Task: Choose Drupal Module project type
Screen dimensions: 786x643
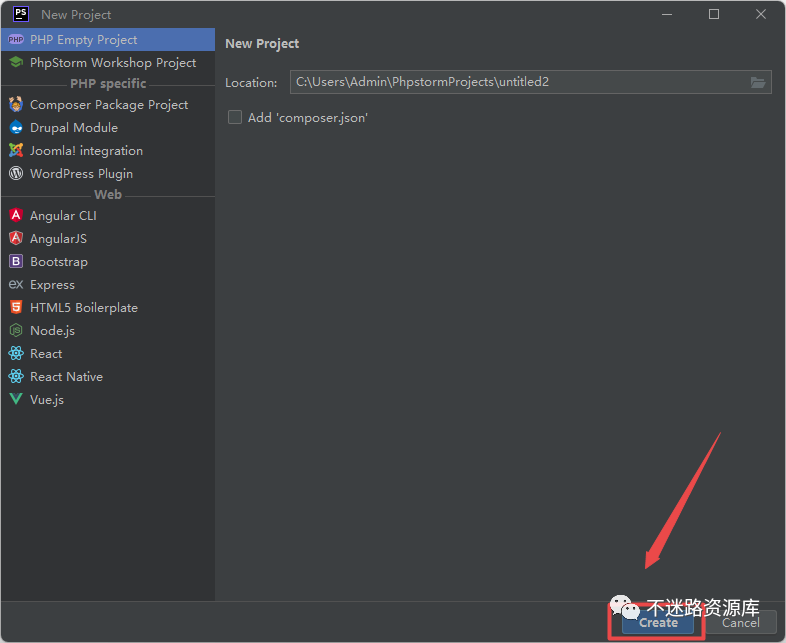Action: click(108, 128)
